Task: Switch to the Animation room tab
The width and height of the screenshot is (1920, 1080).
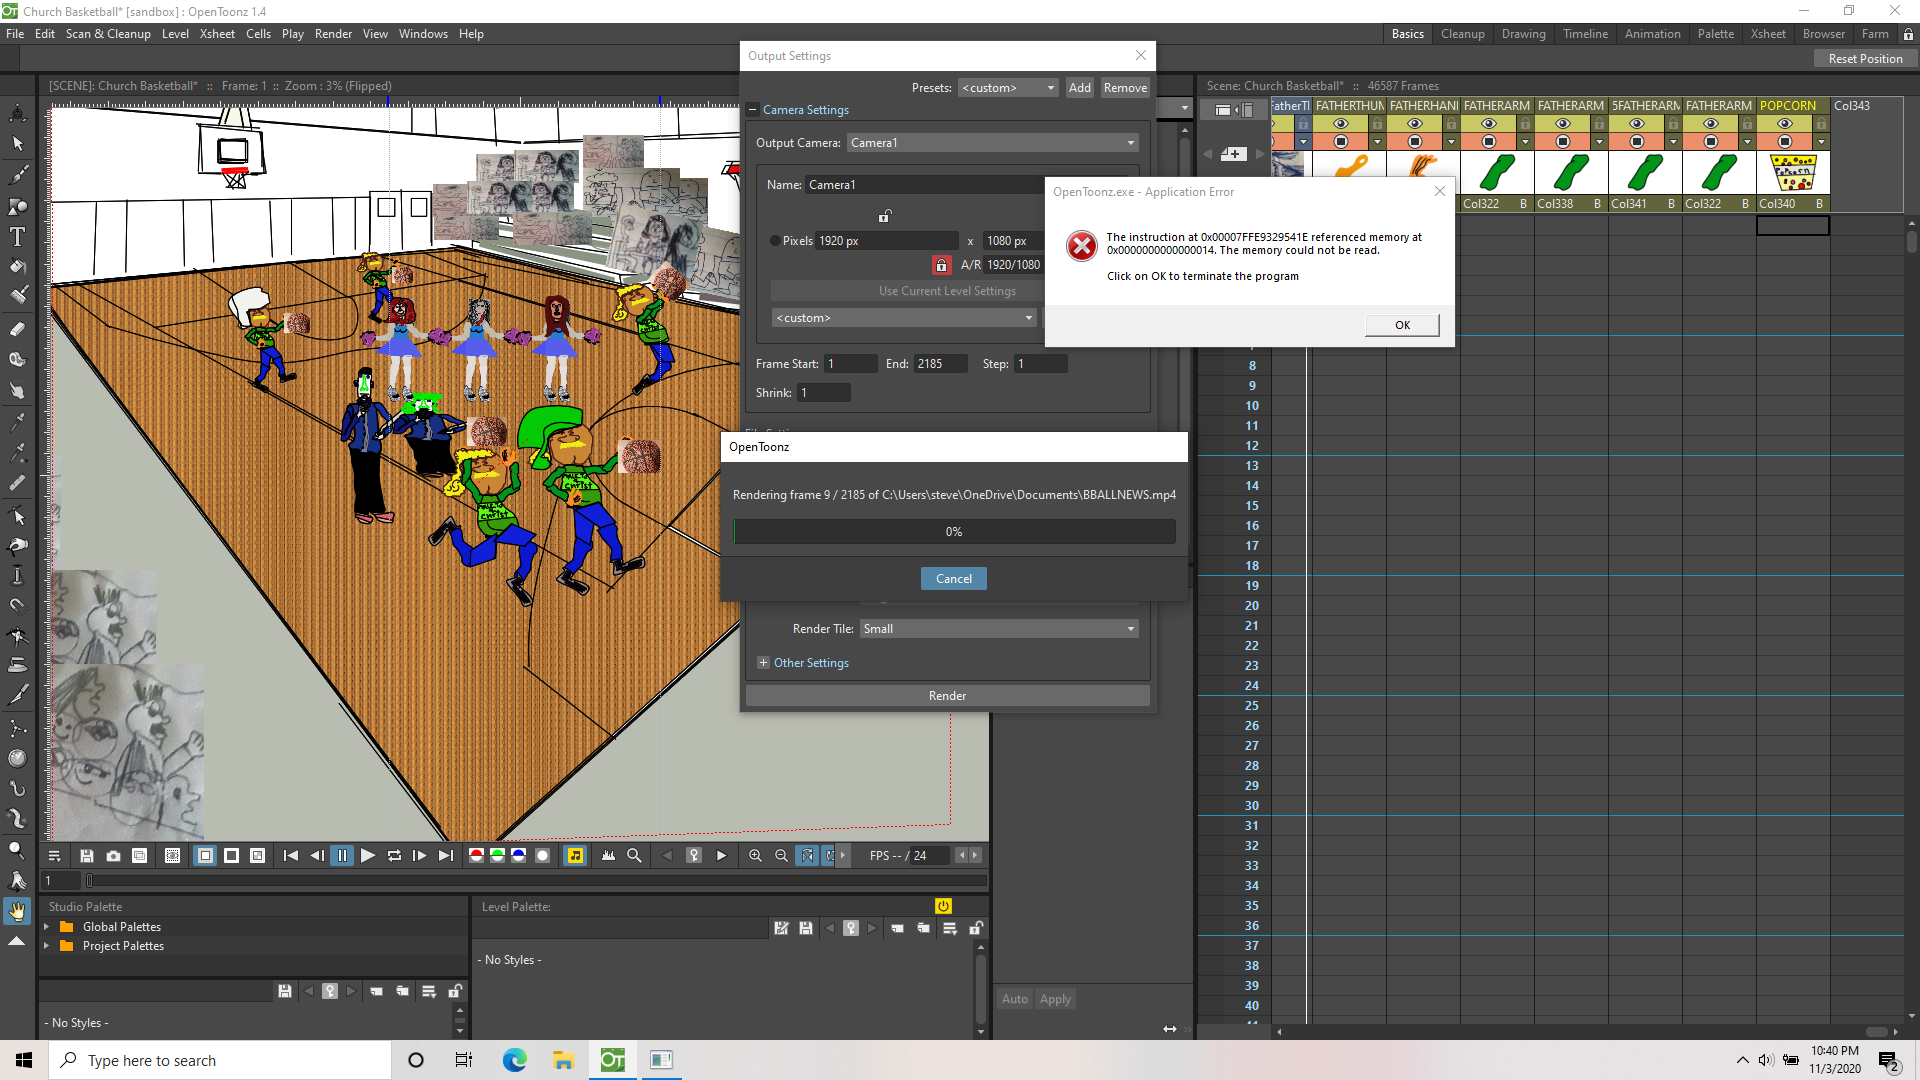Action: [1652, 33]
